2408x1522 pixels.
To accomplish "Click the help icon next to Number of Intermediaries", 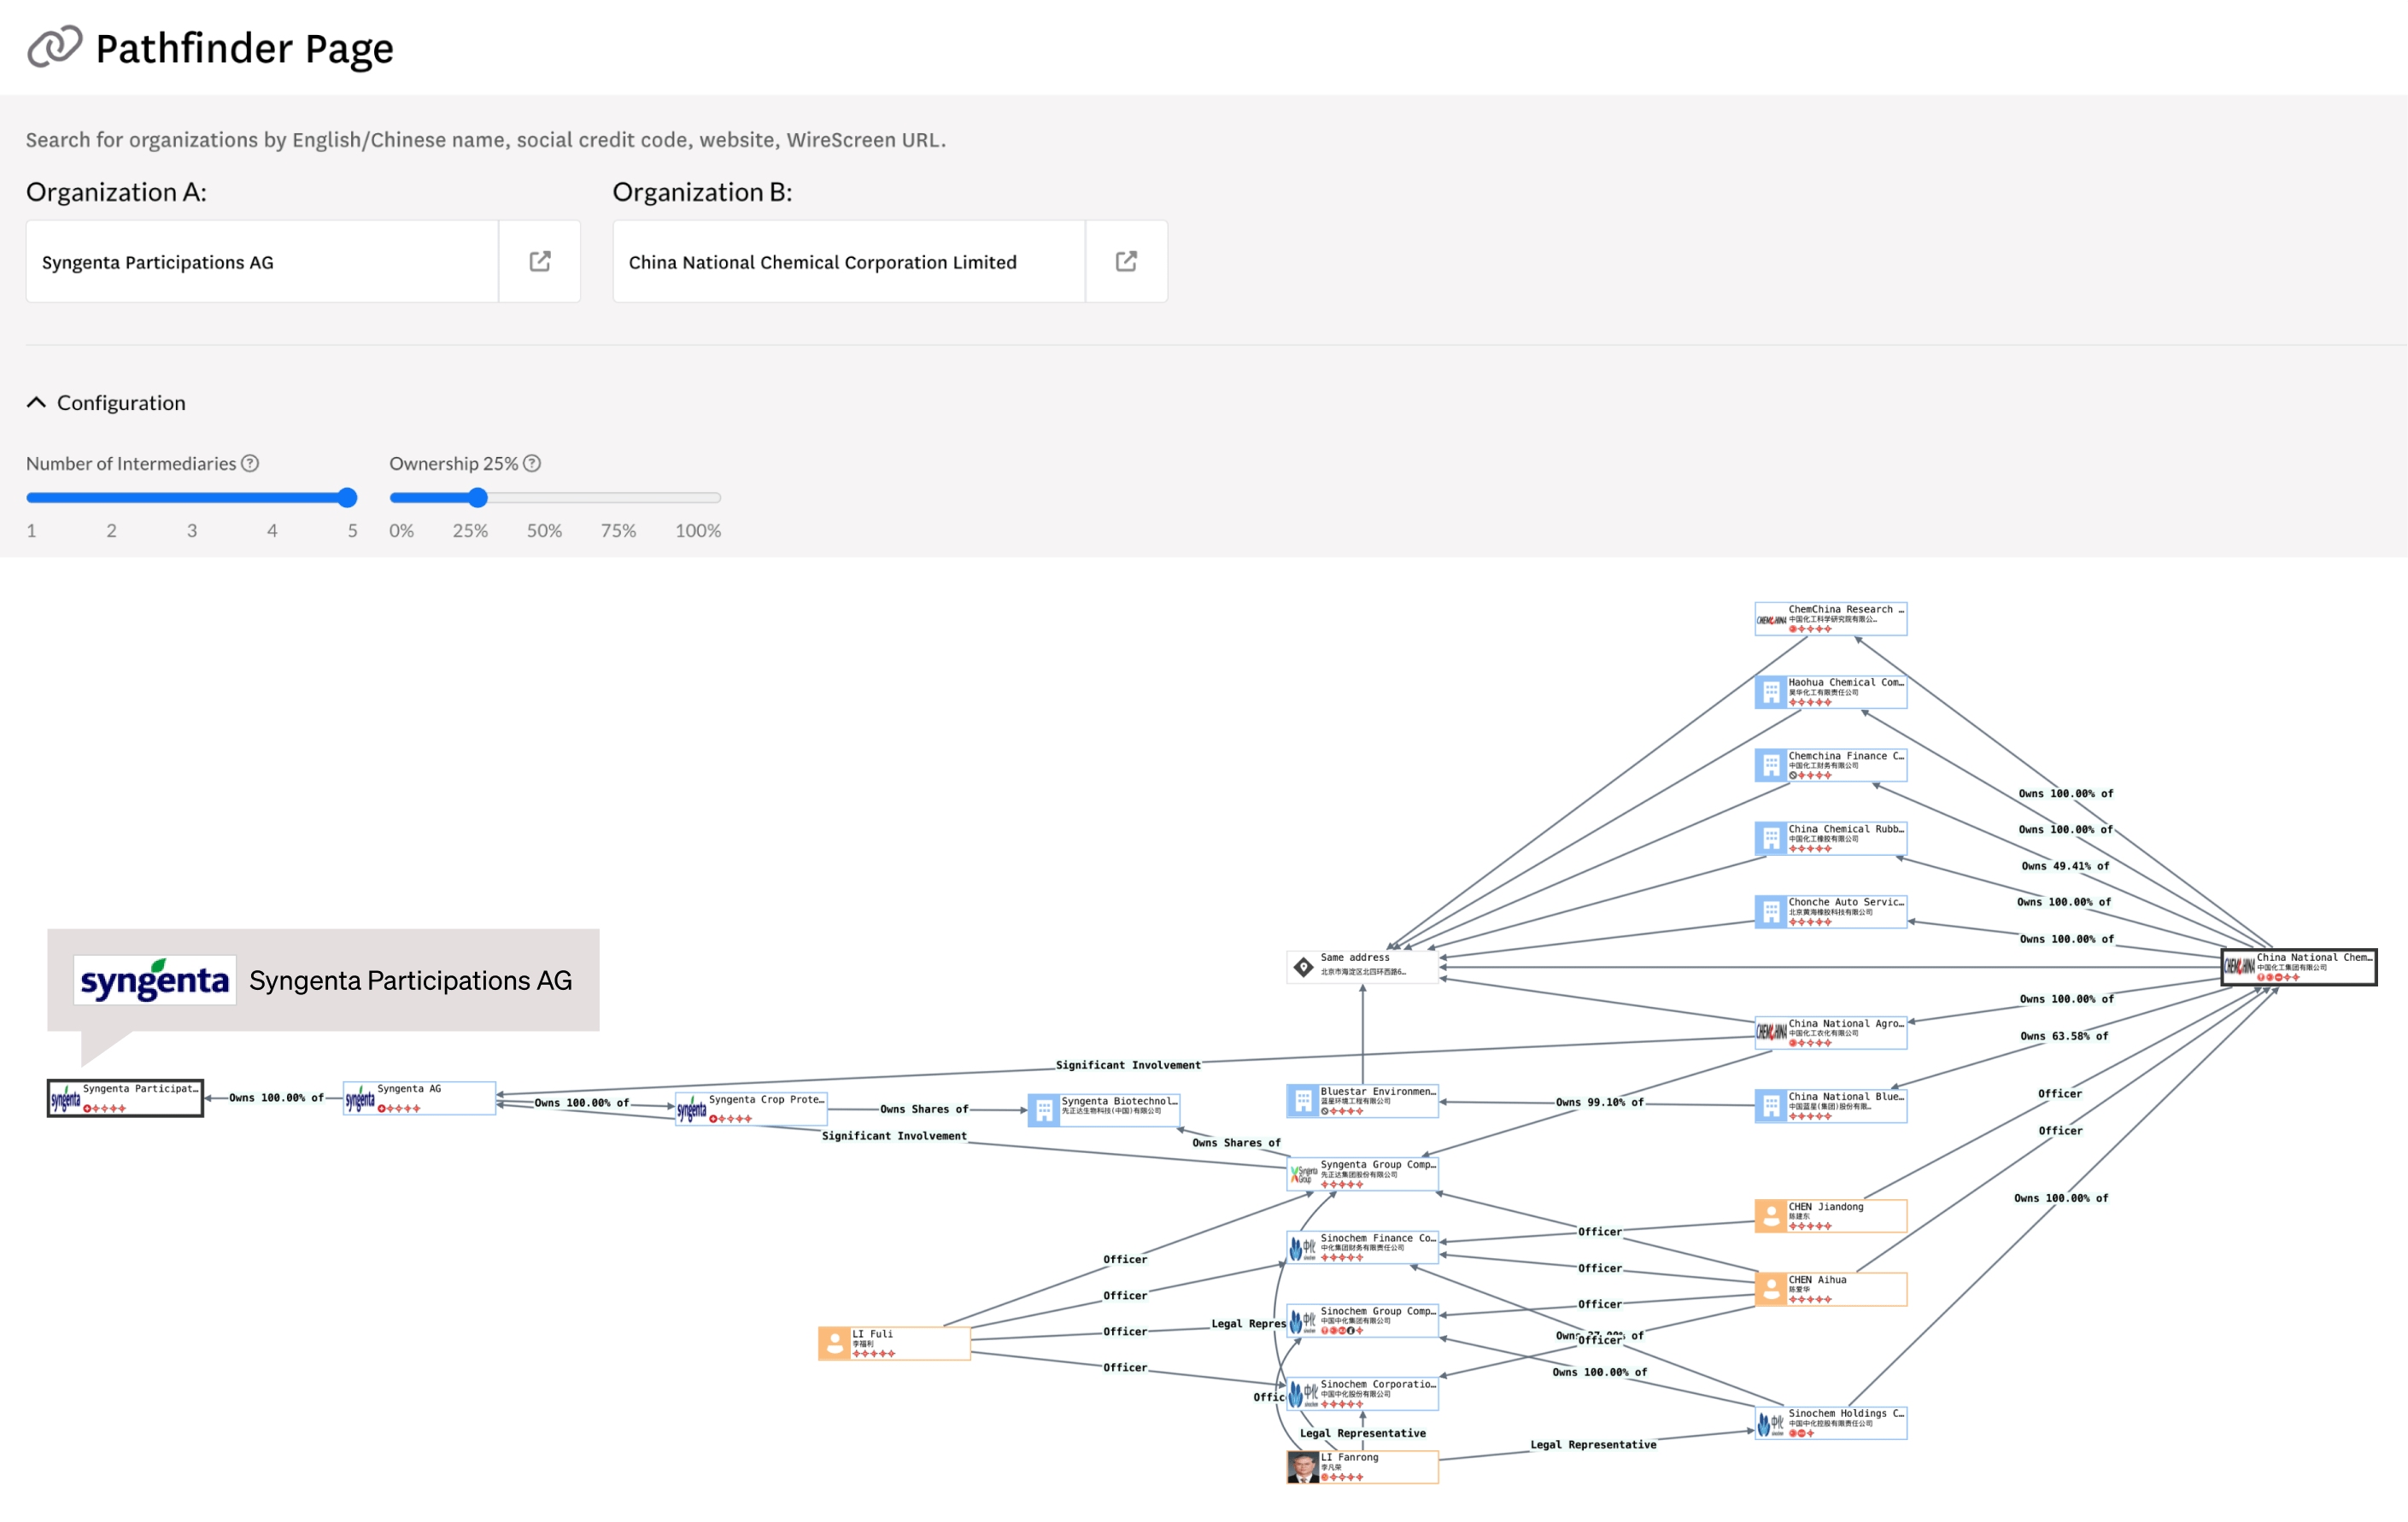I will (251, 463).
